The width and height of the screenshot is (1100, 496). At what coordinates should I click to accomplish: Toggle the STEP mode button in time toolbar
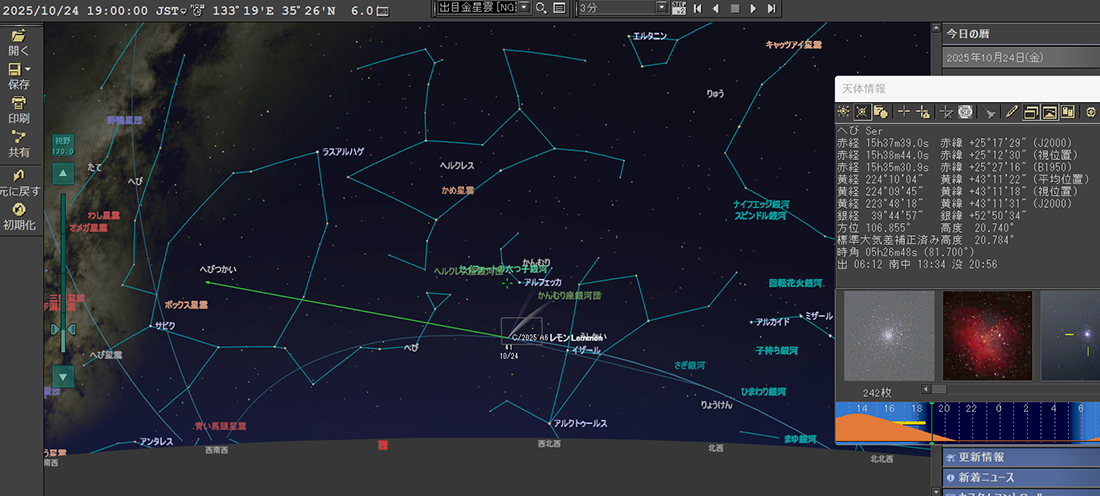tap(680, 8)
